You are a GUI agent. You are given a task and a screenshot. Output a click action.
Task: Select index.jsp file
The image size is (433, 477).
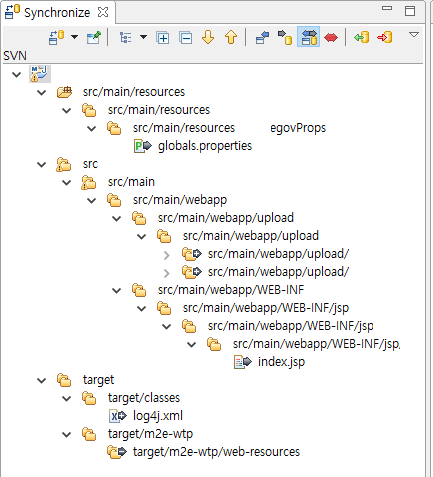point(281,362)
